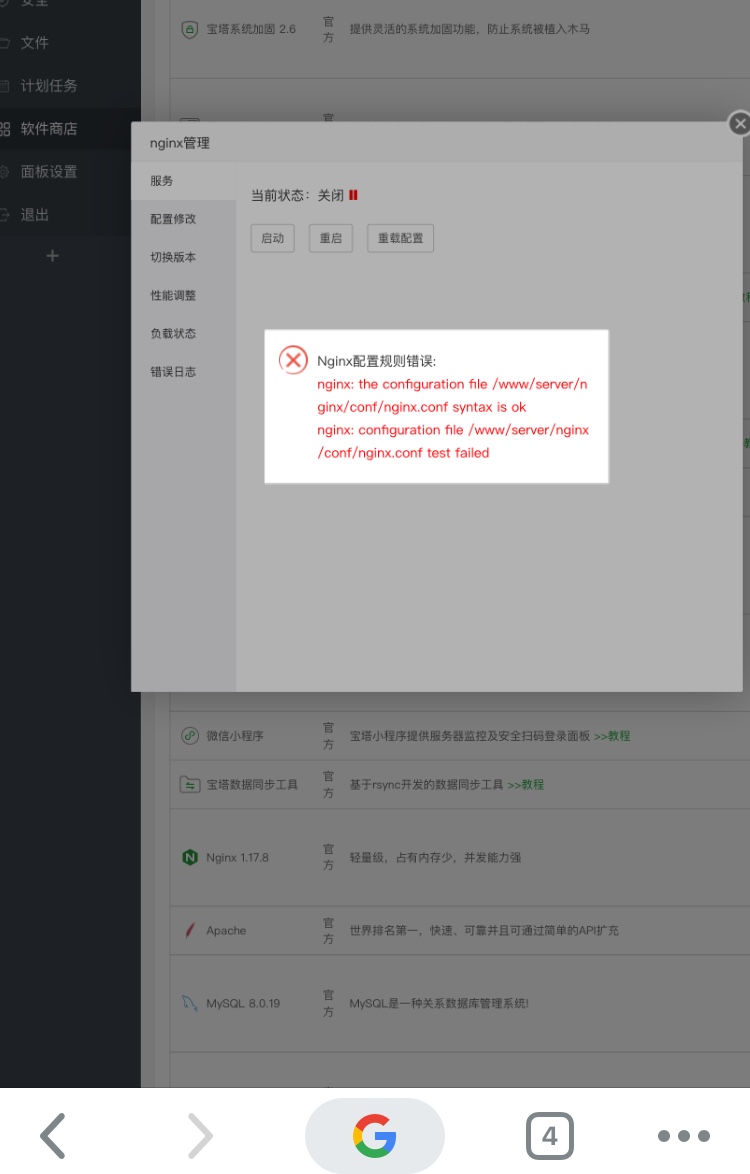Open 教程 link in 微信小程序 row

tap(612, 736)
